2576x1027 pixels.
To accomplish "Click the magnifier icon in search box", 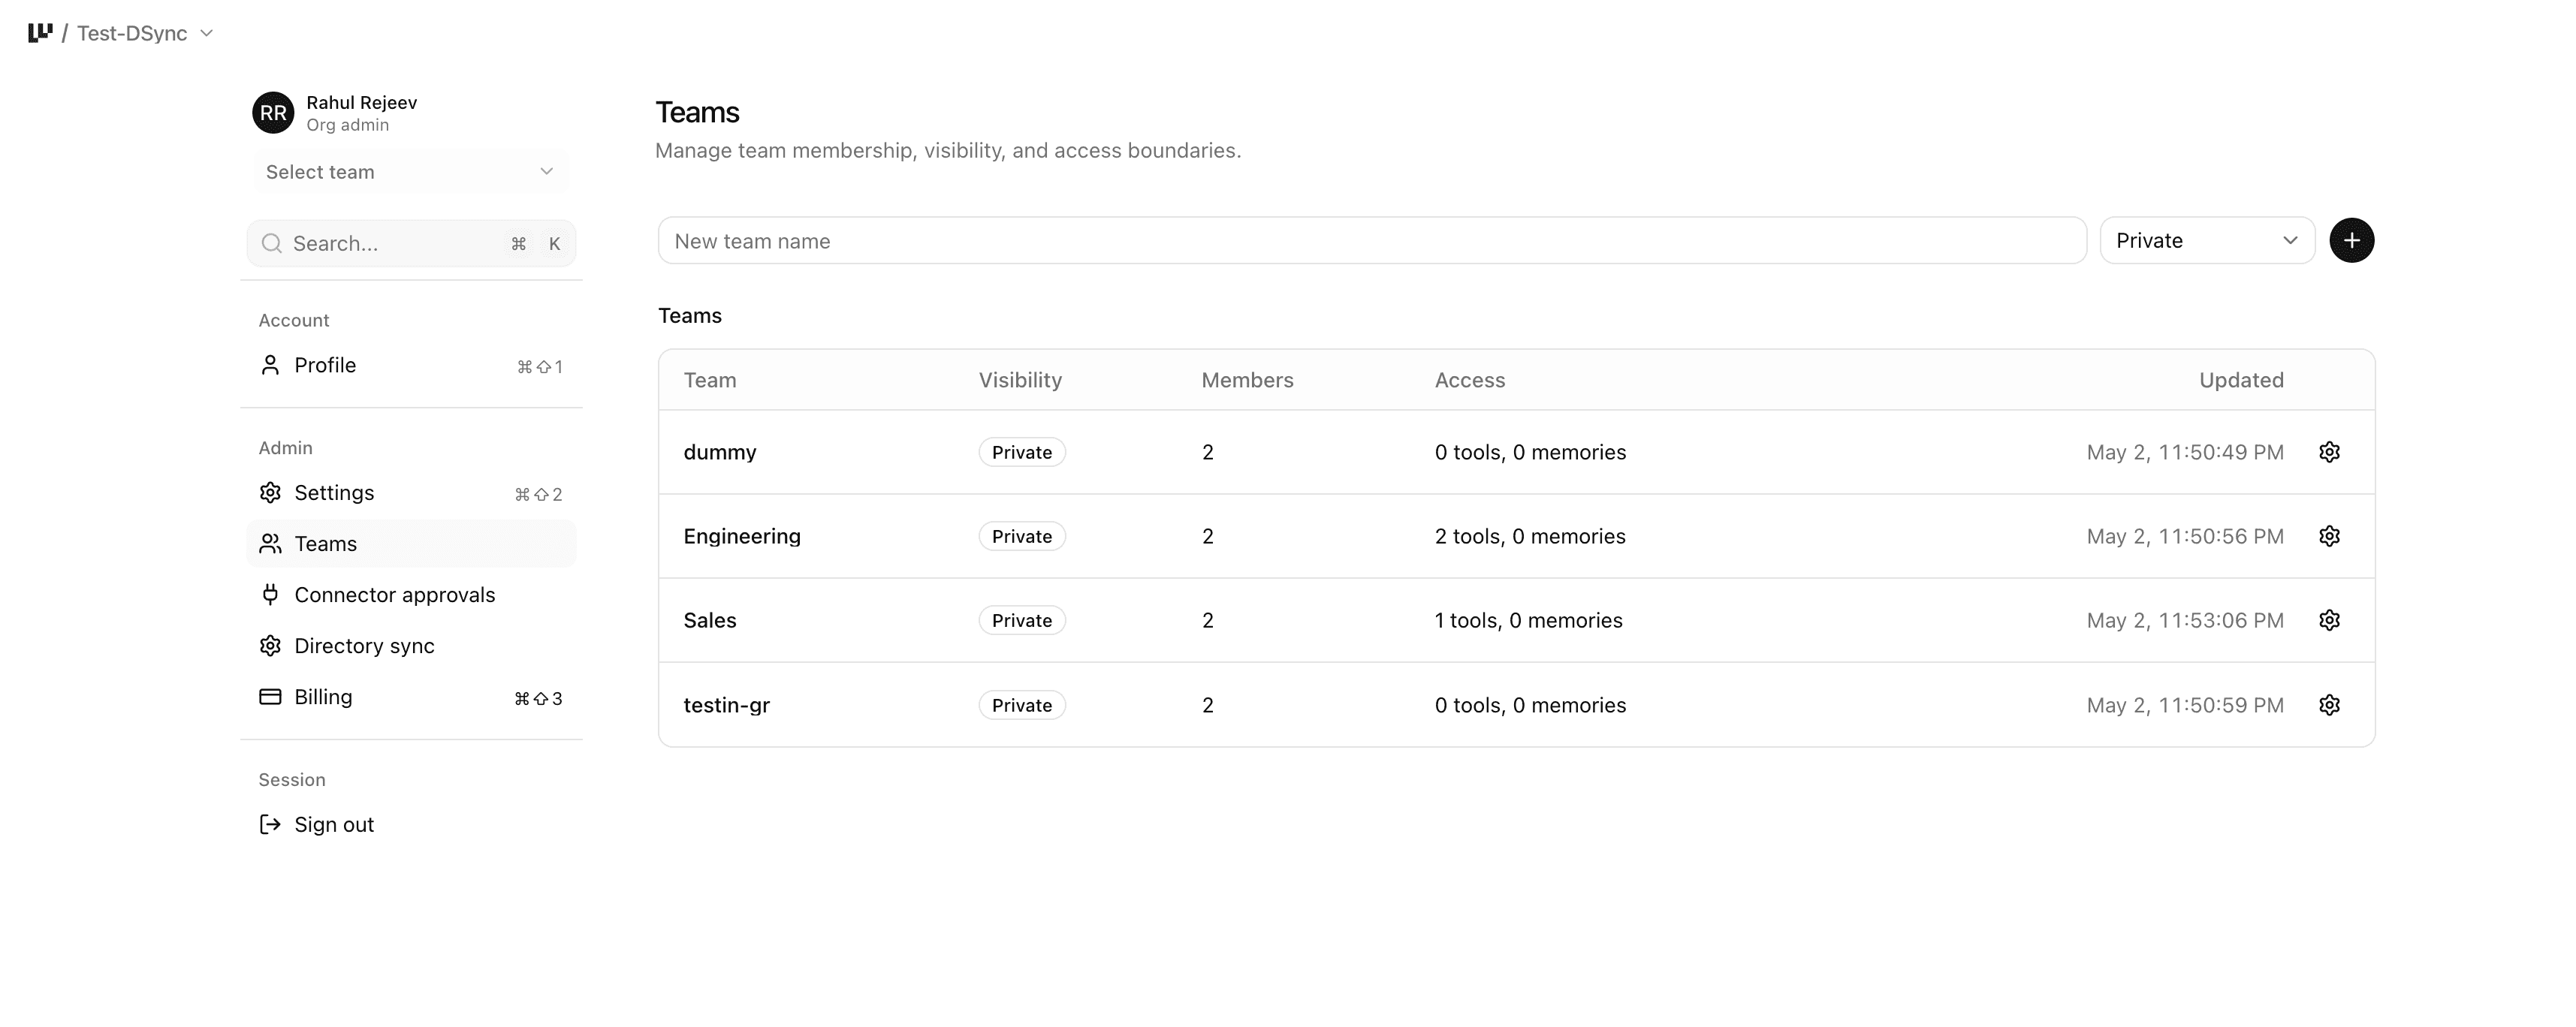I will tap(271, 243).
